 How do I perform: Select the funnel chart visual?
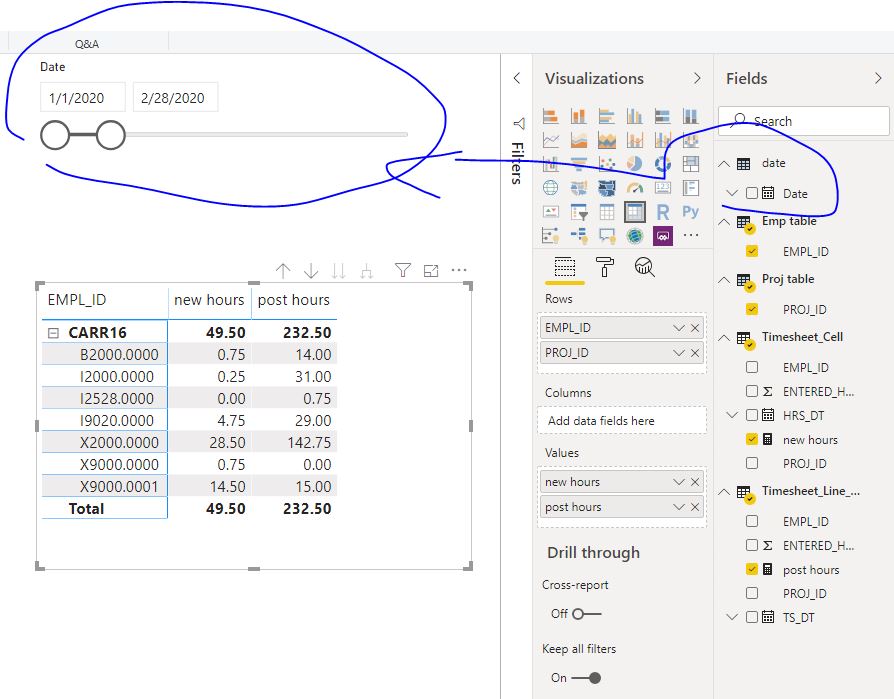coord(578,164)
